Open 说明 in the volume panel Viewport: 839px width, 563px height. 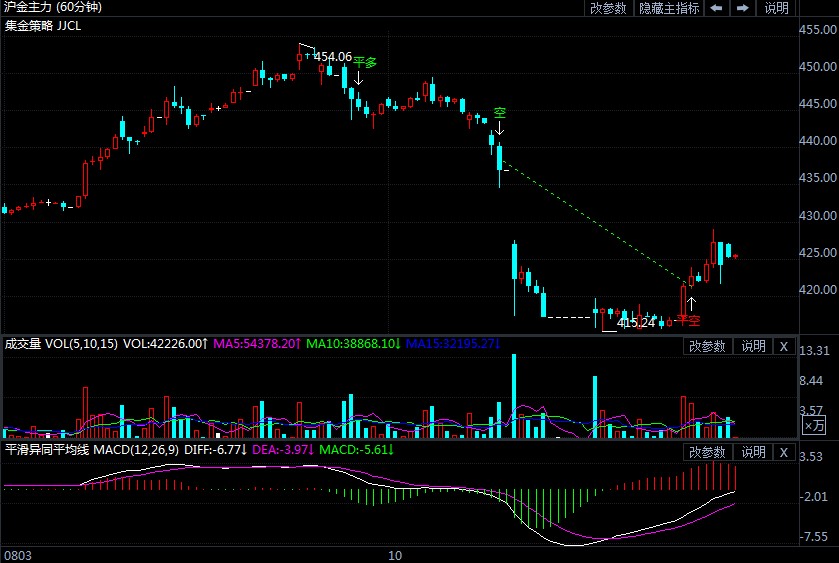pyautogui.click(x=753, y=346)
